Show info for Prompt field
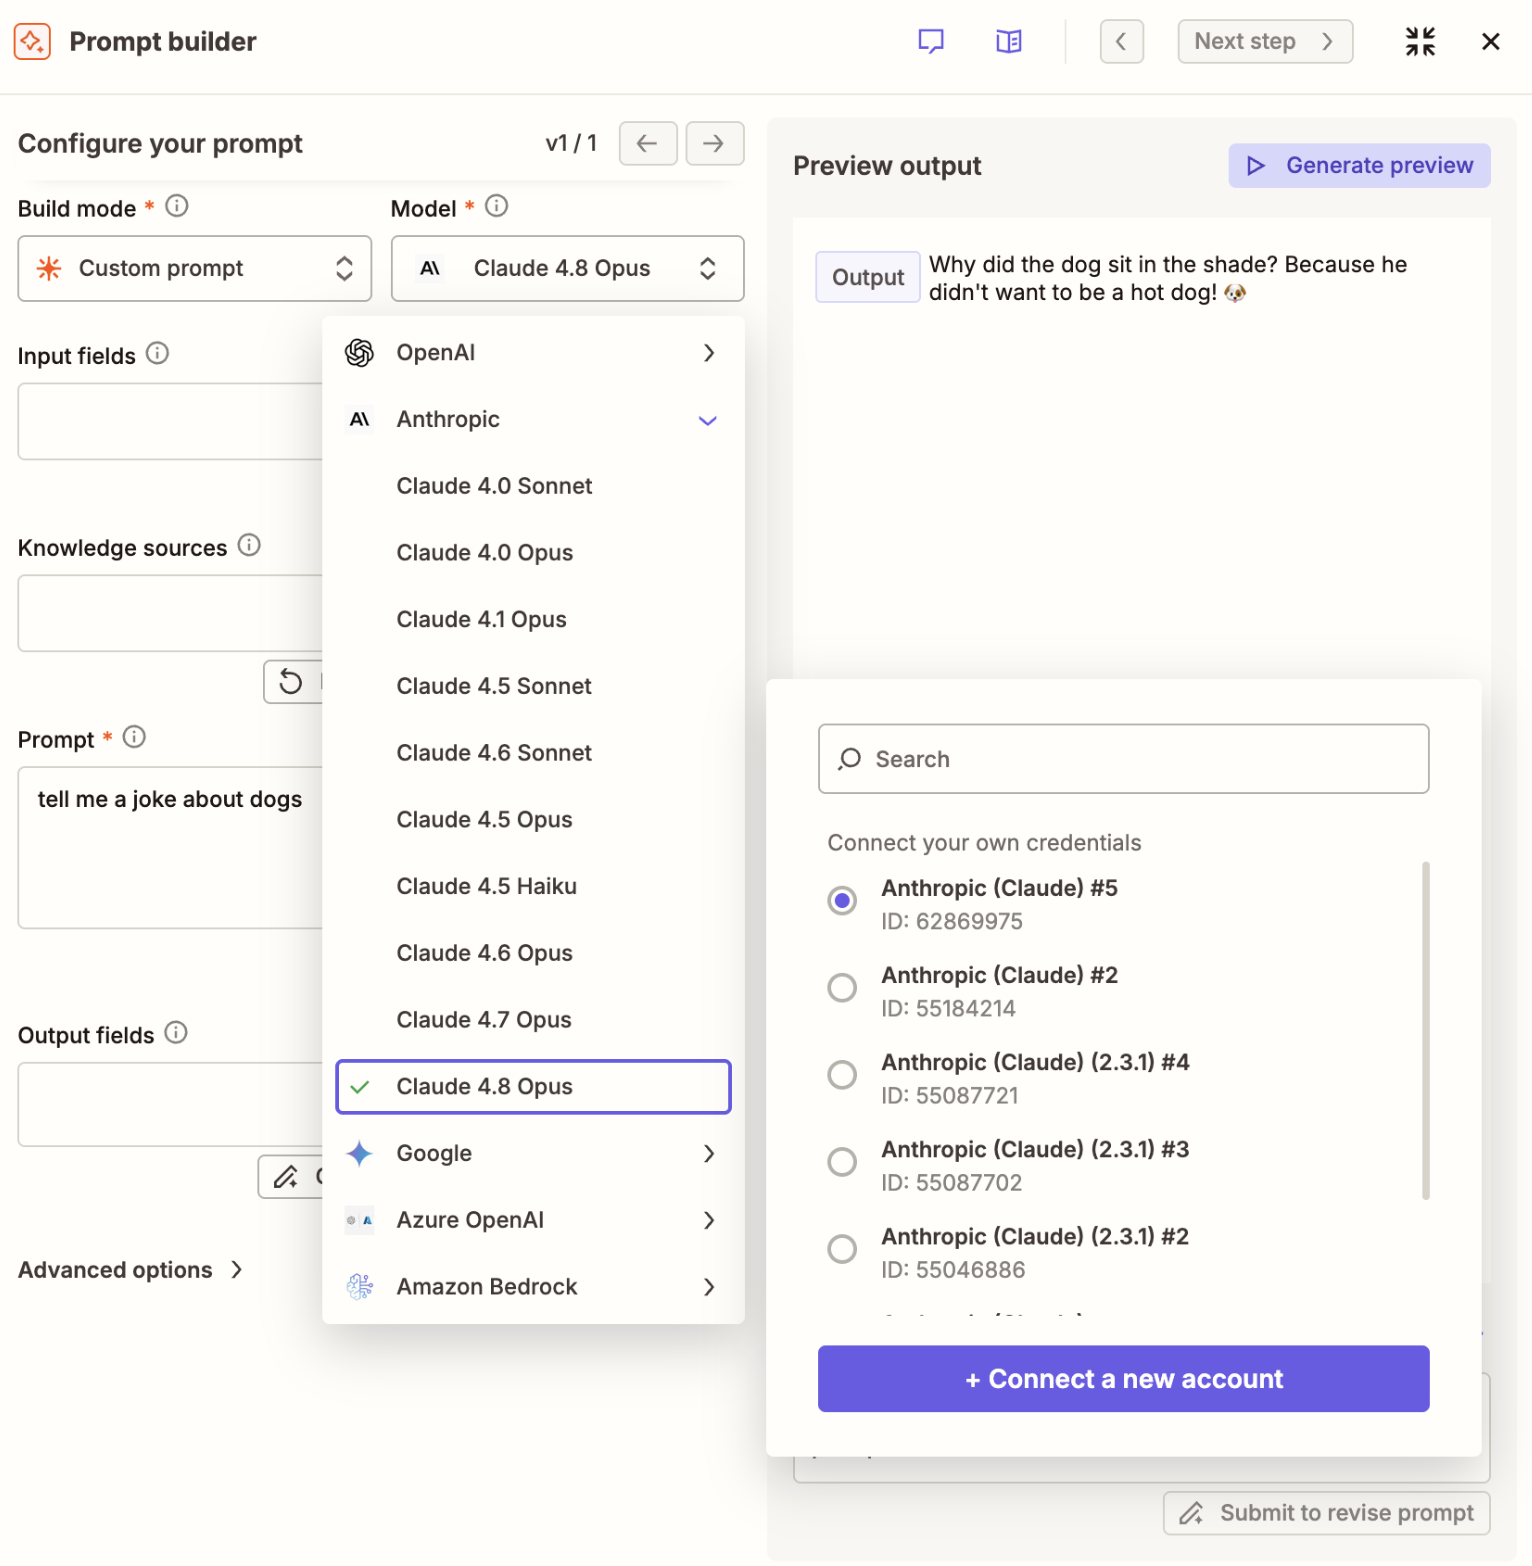This screenshot has width=1532, height=1566. click(134, 737)
